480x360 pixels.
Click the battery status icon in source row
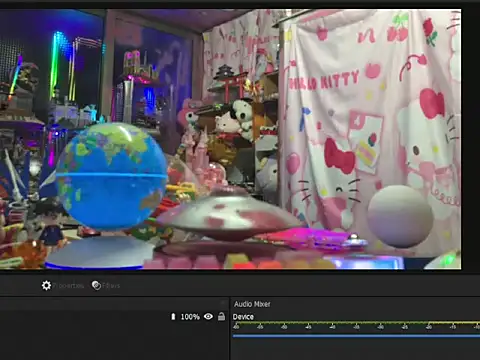point(173,316)
